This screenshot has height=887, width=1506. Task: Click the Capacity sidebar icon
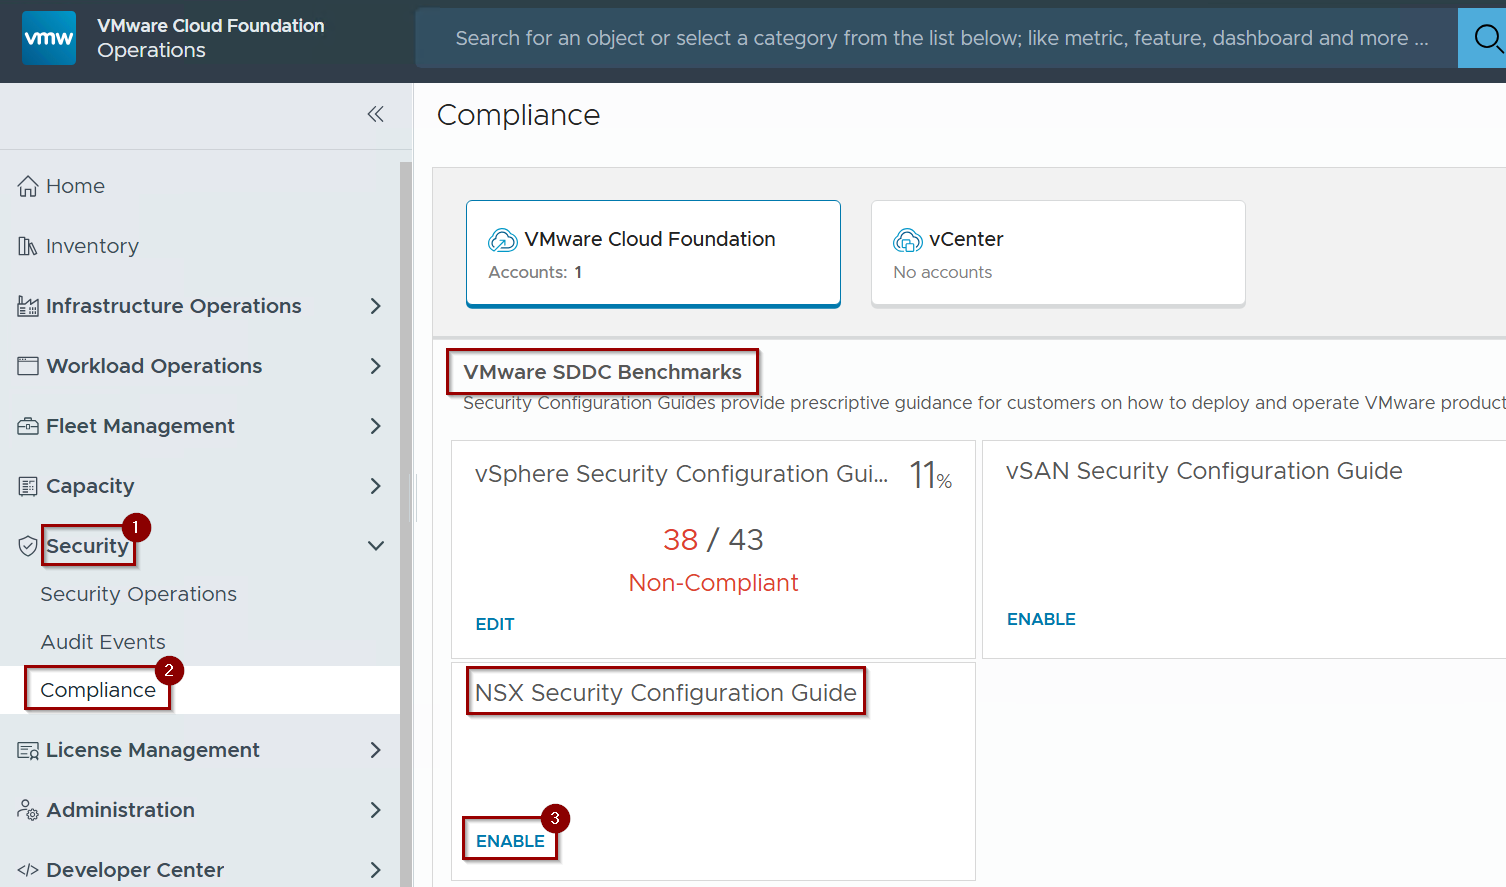[28, 486]
